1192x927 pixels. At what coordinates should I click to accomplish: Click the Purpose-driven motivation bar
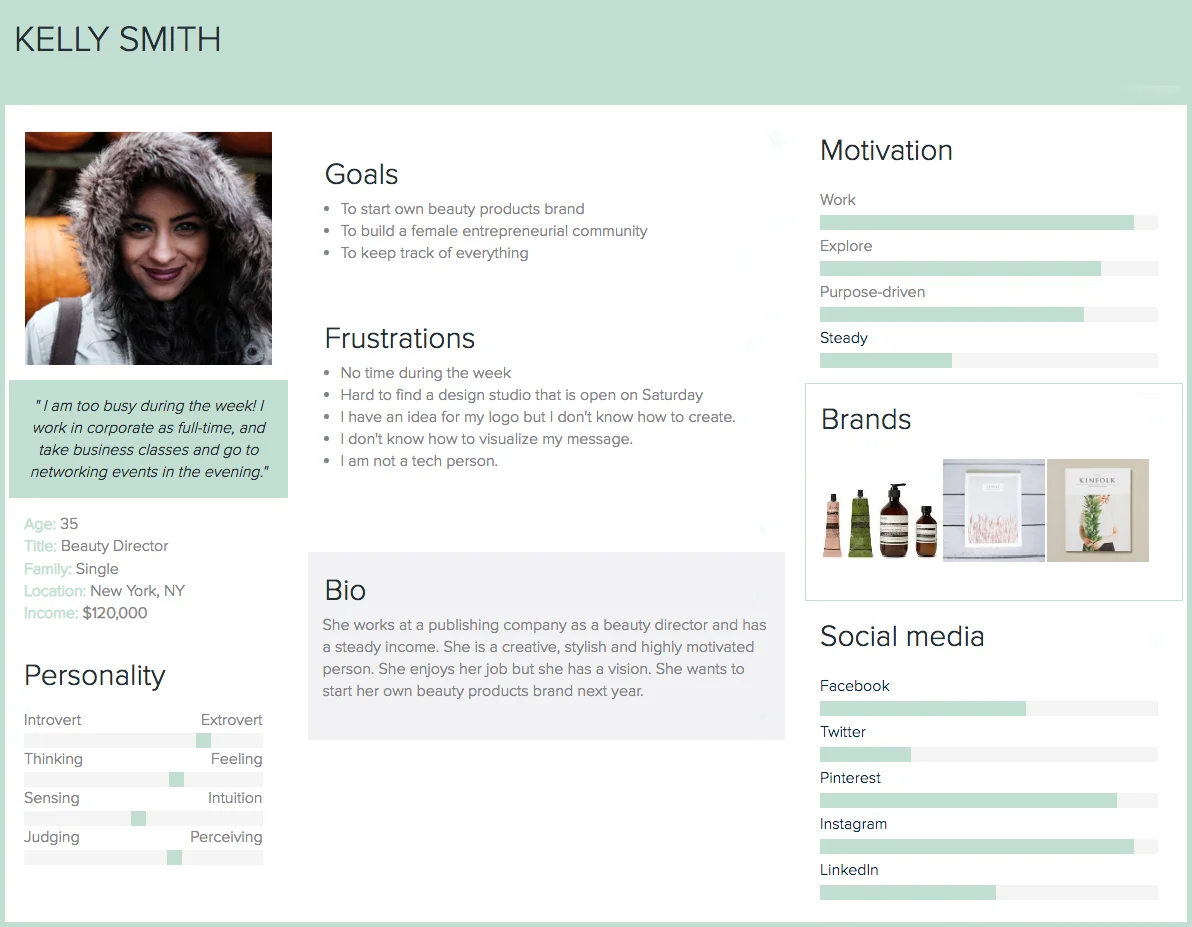tap(988, 315)
